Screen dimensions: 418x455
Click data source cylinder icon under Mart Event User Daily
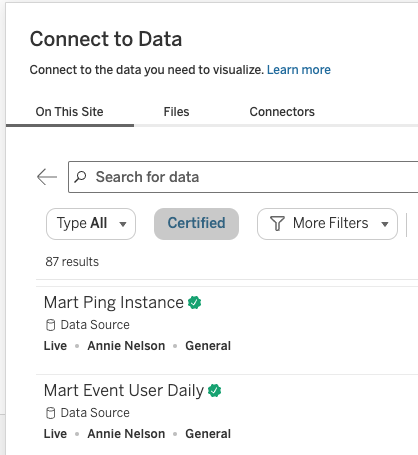[x=50, y=413]
